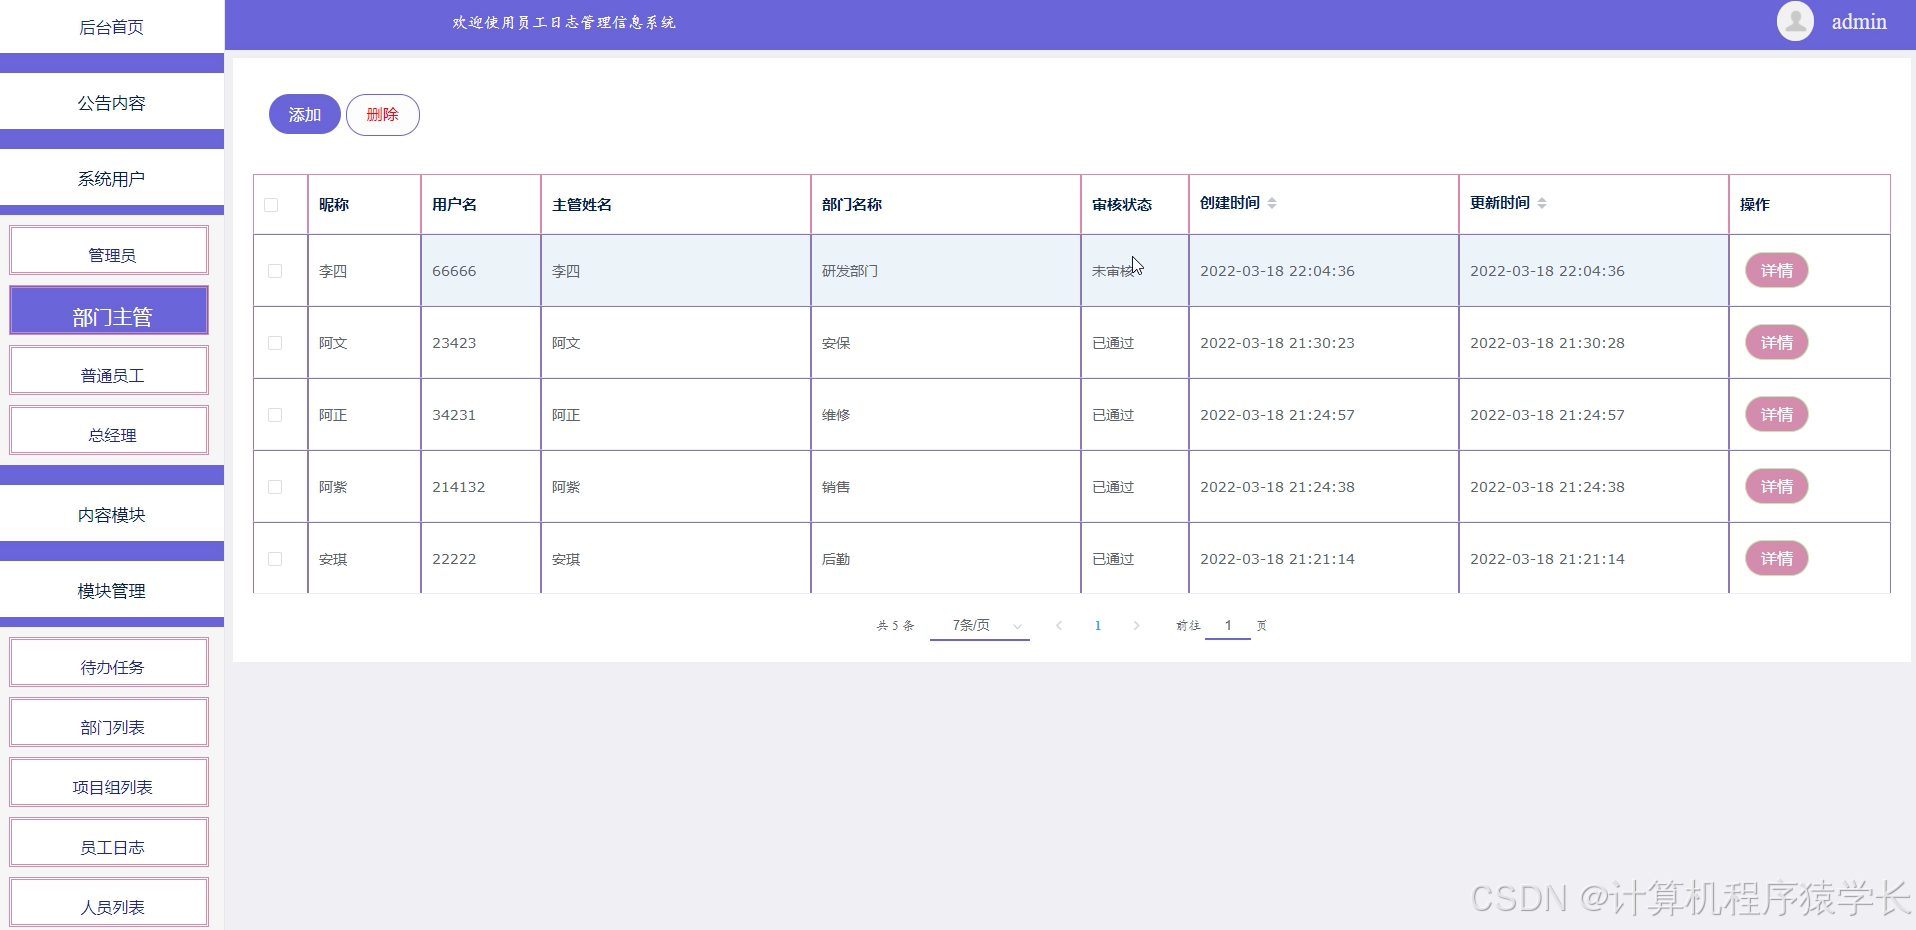1916x930 pixels.
Task: Click the 添加 button
Action: (x=305, y=115)
